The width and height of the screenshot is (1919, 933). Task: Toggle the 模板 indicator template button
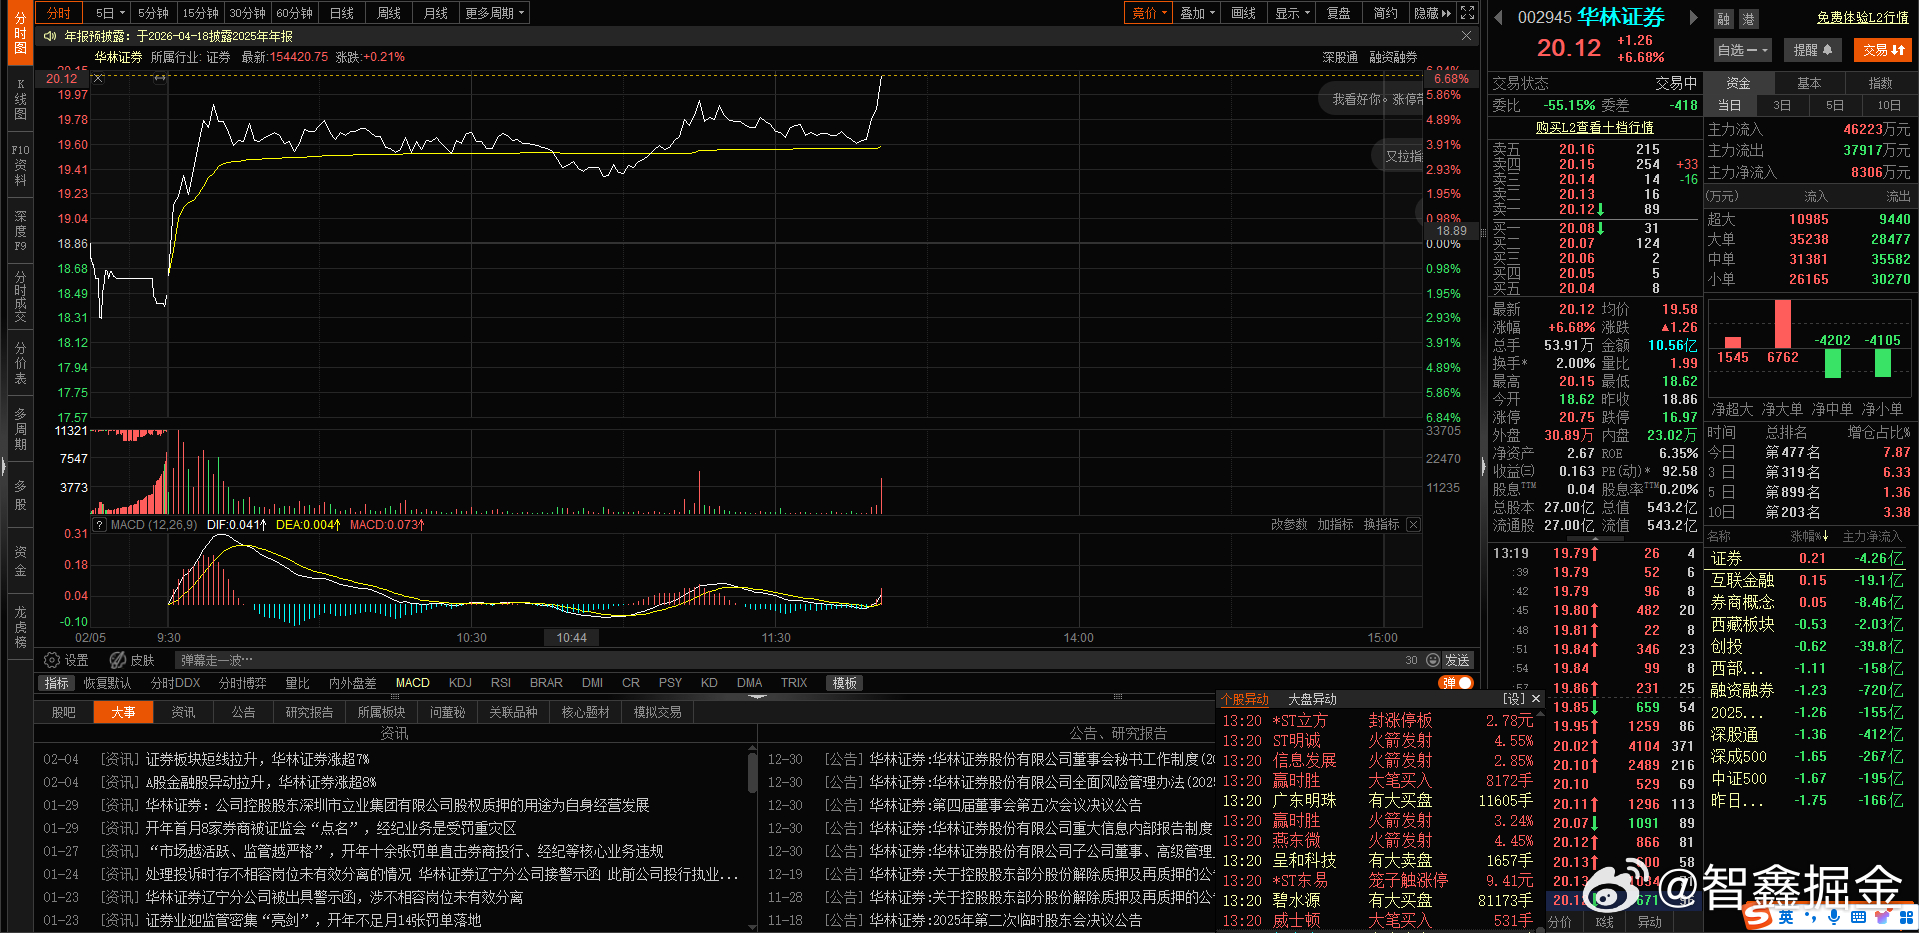(844, 683)
